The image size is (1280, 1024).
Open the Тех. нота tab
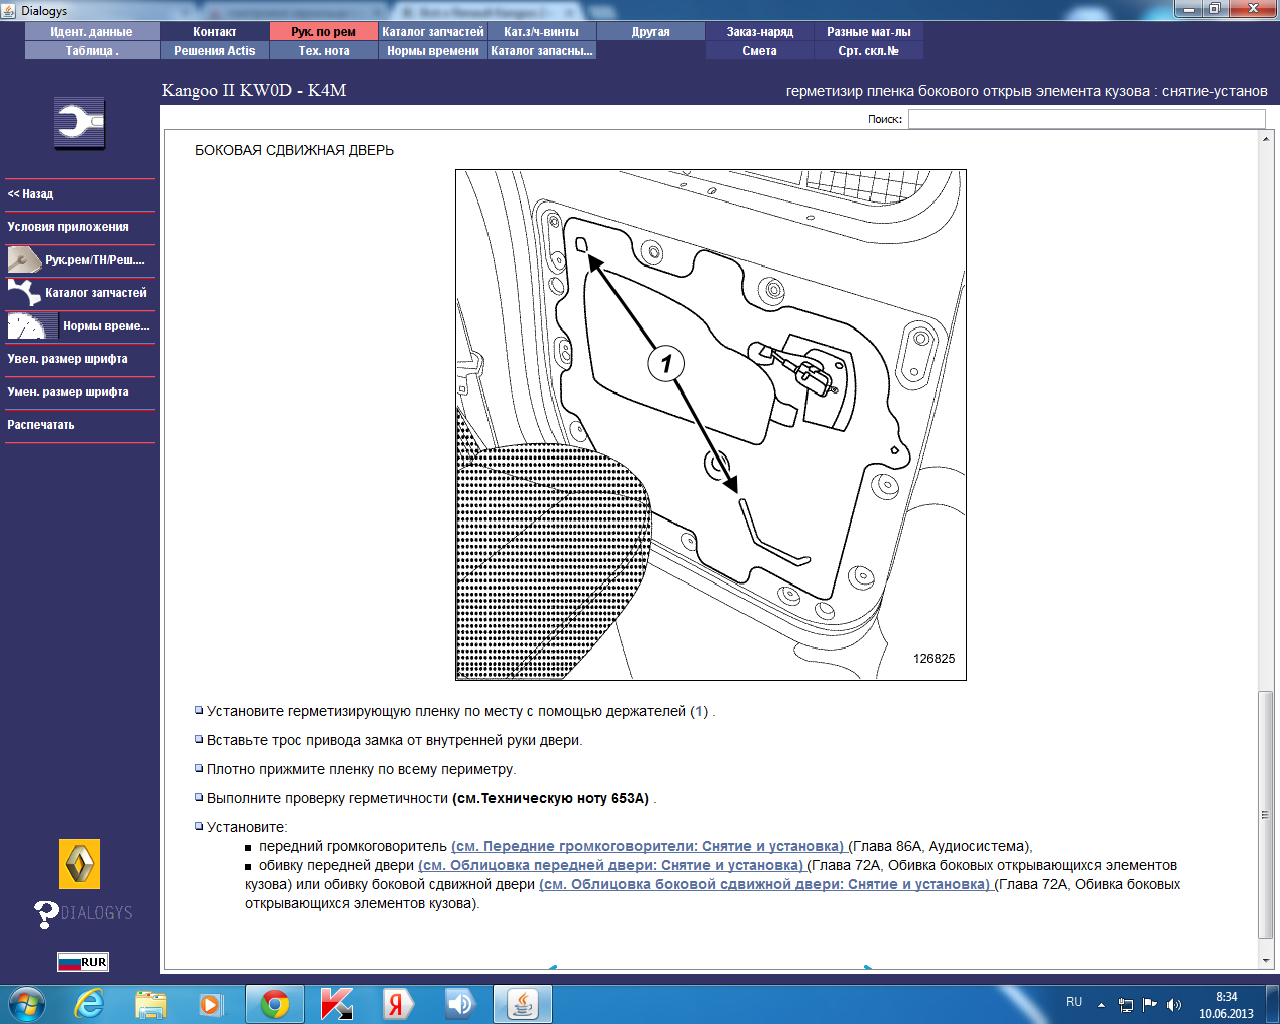click(324, 51)
